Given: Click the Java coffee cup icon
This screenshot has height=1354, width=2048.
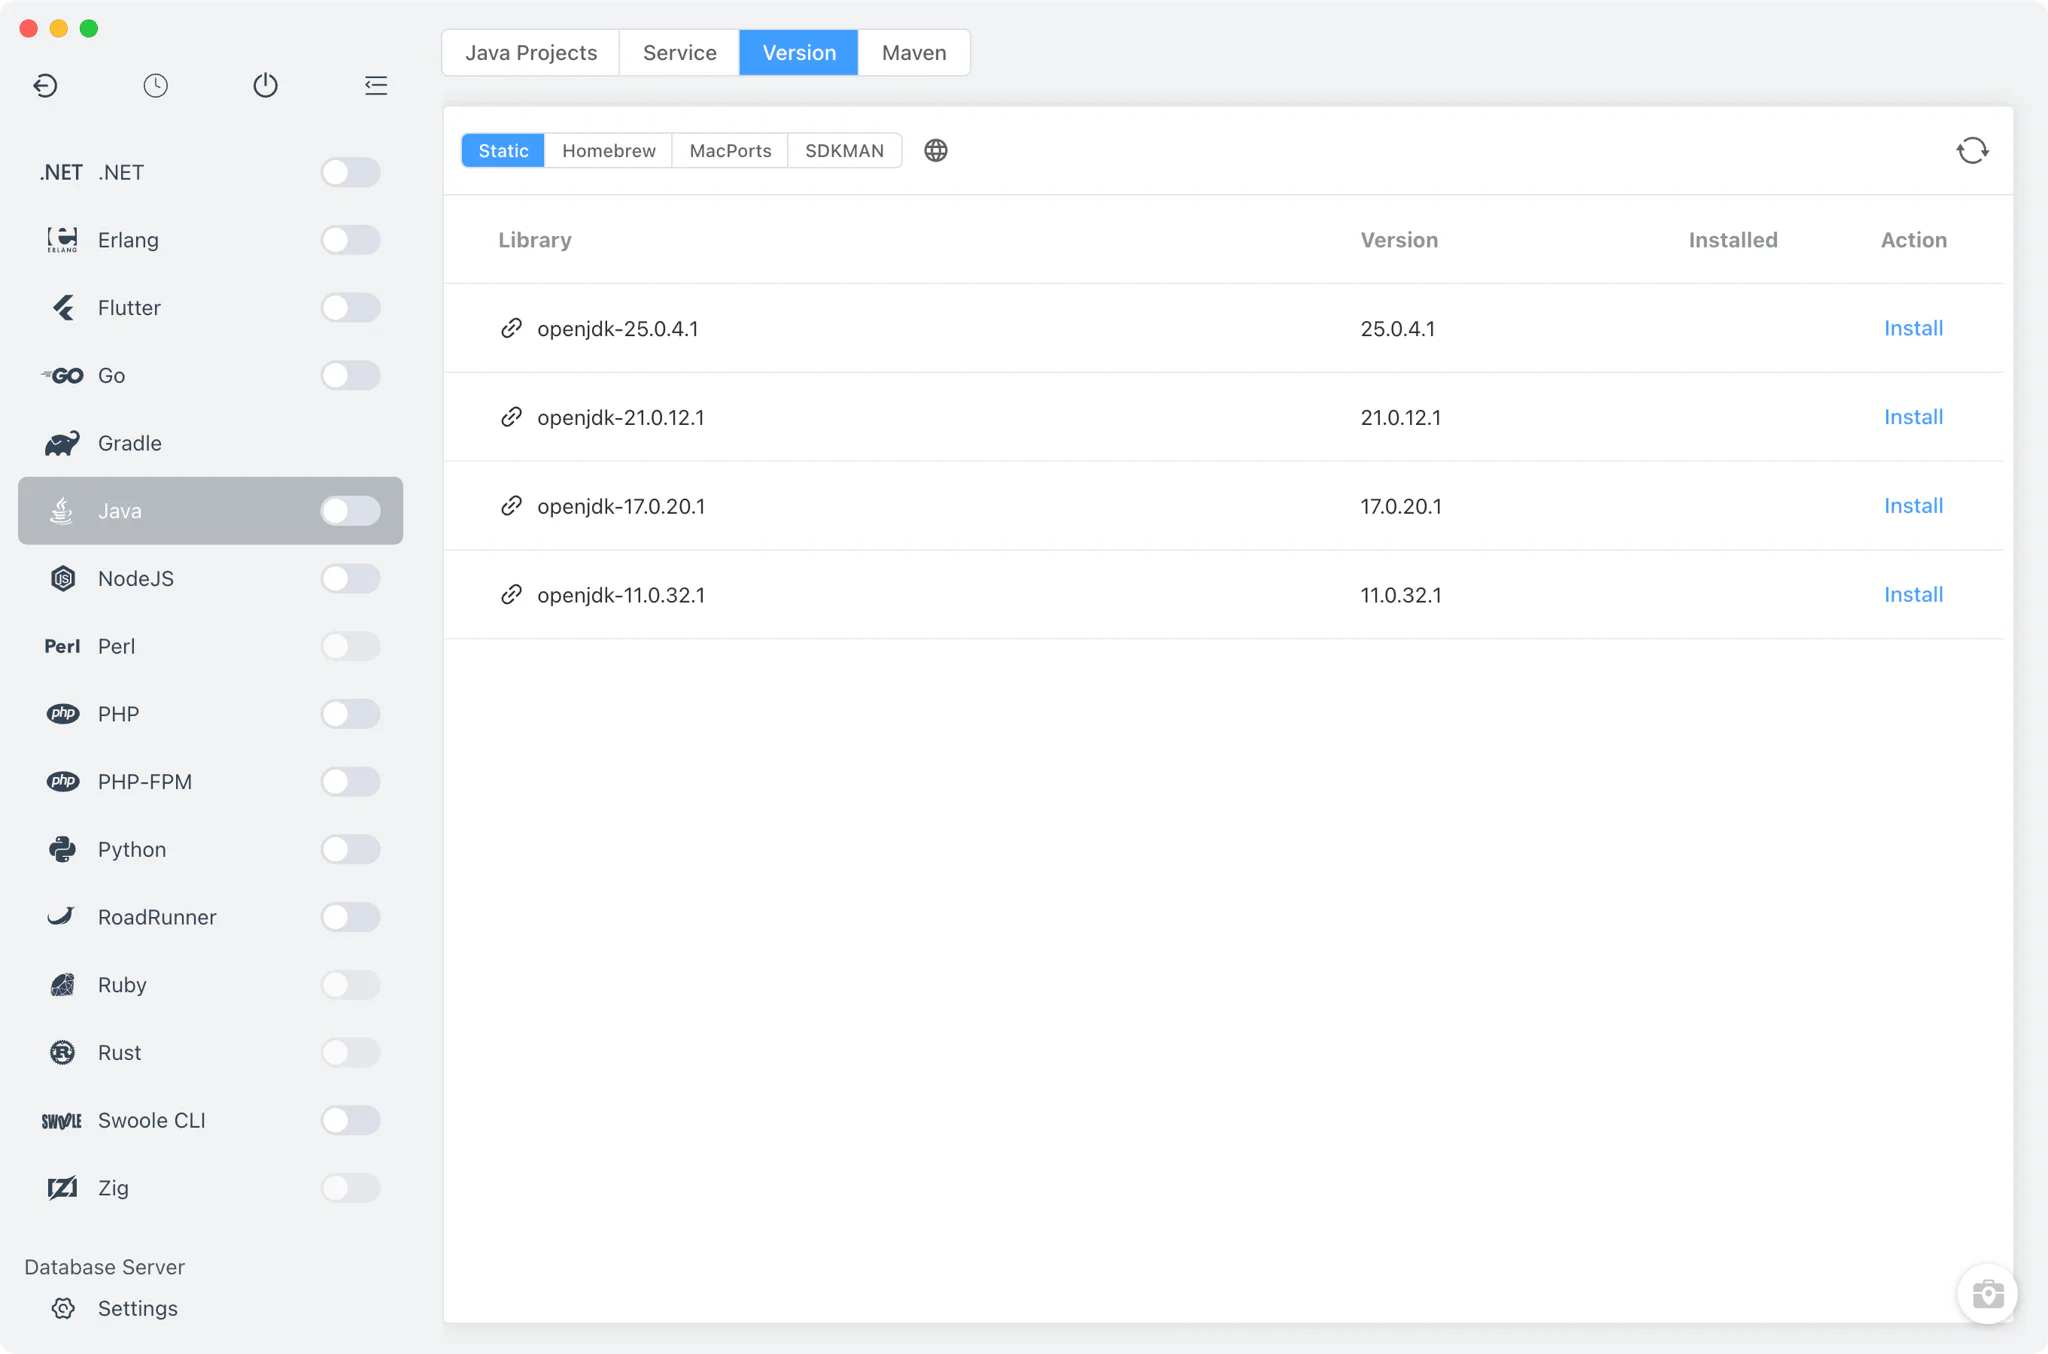Looking at the screenshot, I should tap(62, 511).
